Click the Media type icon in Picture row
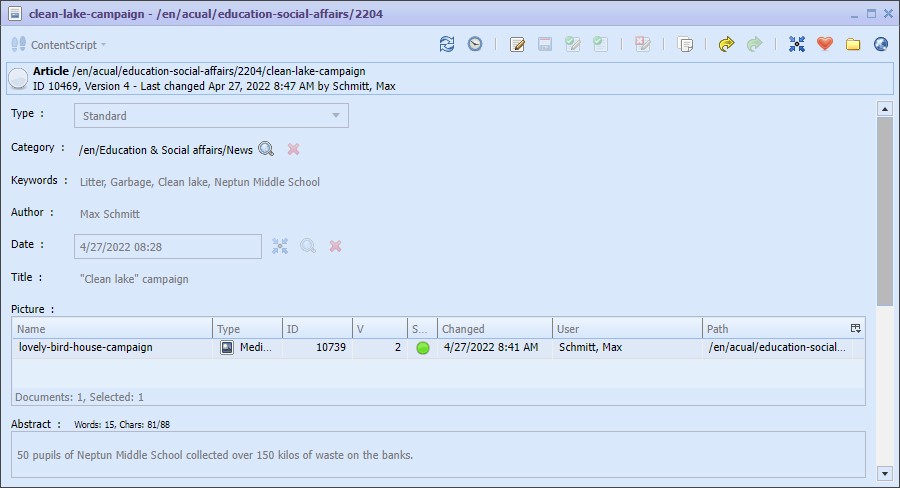Screen dimensions: 900x488 coord(227,347)
